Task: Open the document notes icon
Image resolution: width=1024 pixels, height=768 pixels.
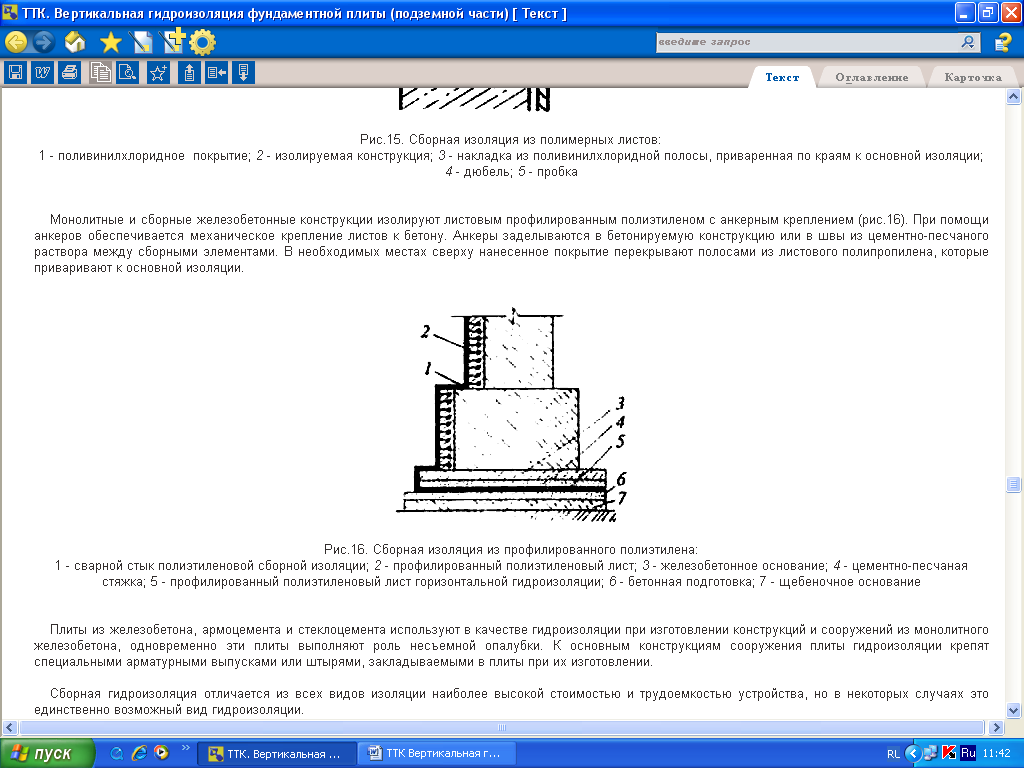Action: pyautogui.click(x=141, y=42)
